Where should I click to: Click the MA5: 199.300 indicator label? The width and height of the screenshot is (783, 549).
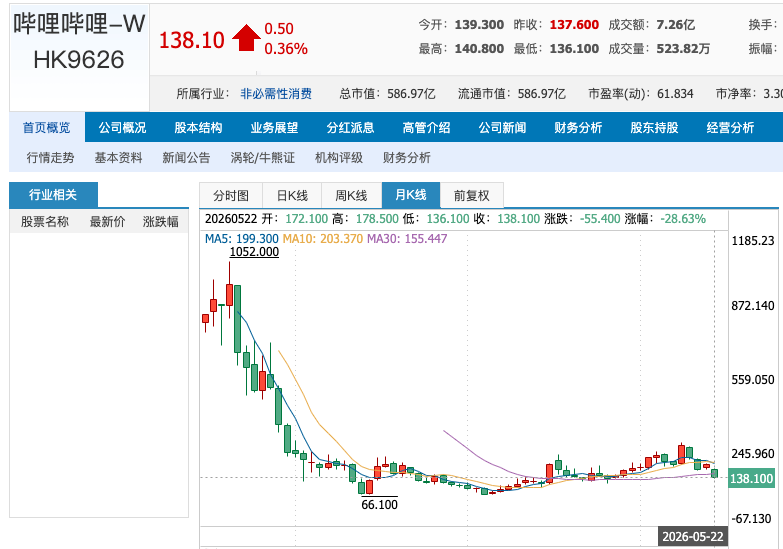pyautogui.click(x=242, y=239)
